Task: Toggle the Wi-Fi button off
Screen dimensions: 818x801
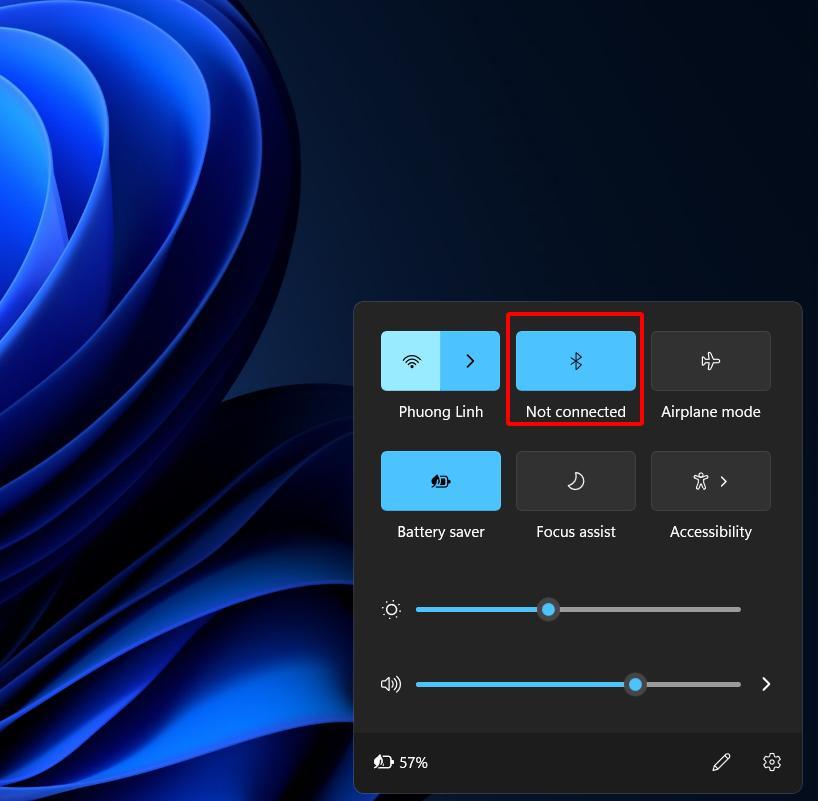Action: pos(411,361)
